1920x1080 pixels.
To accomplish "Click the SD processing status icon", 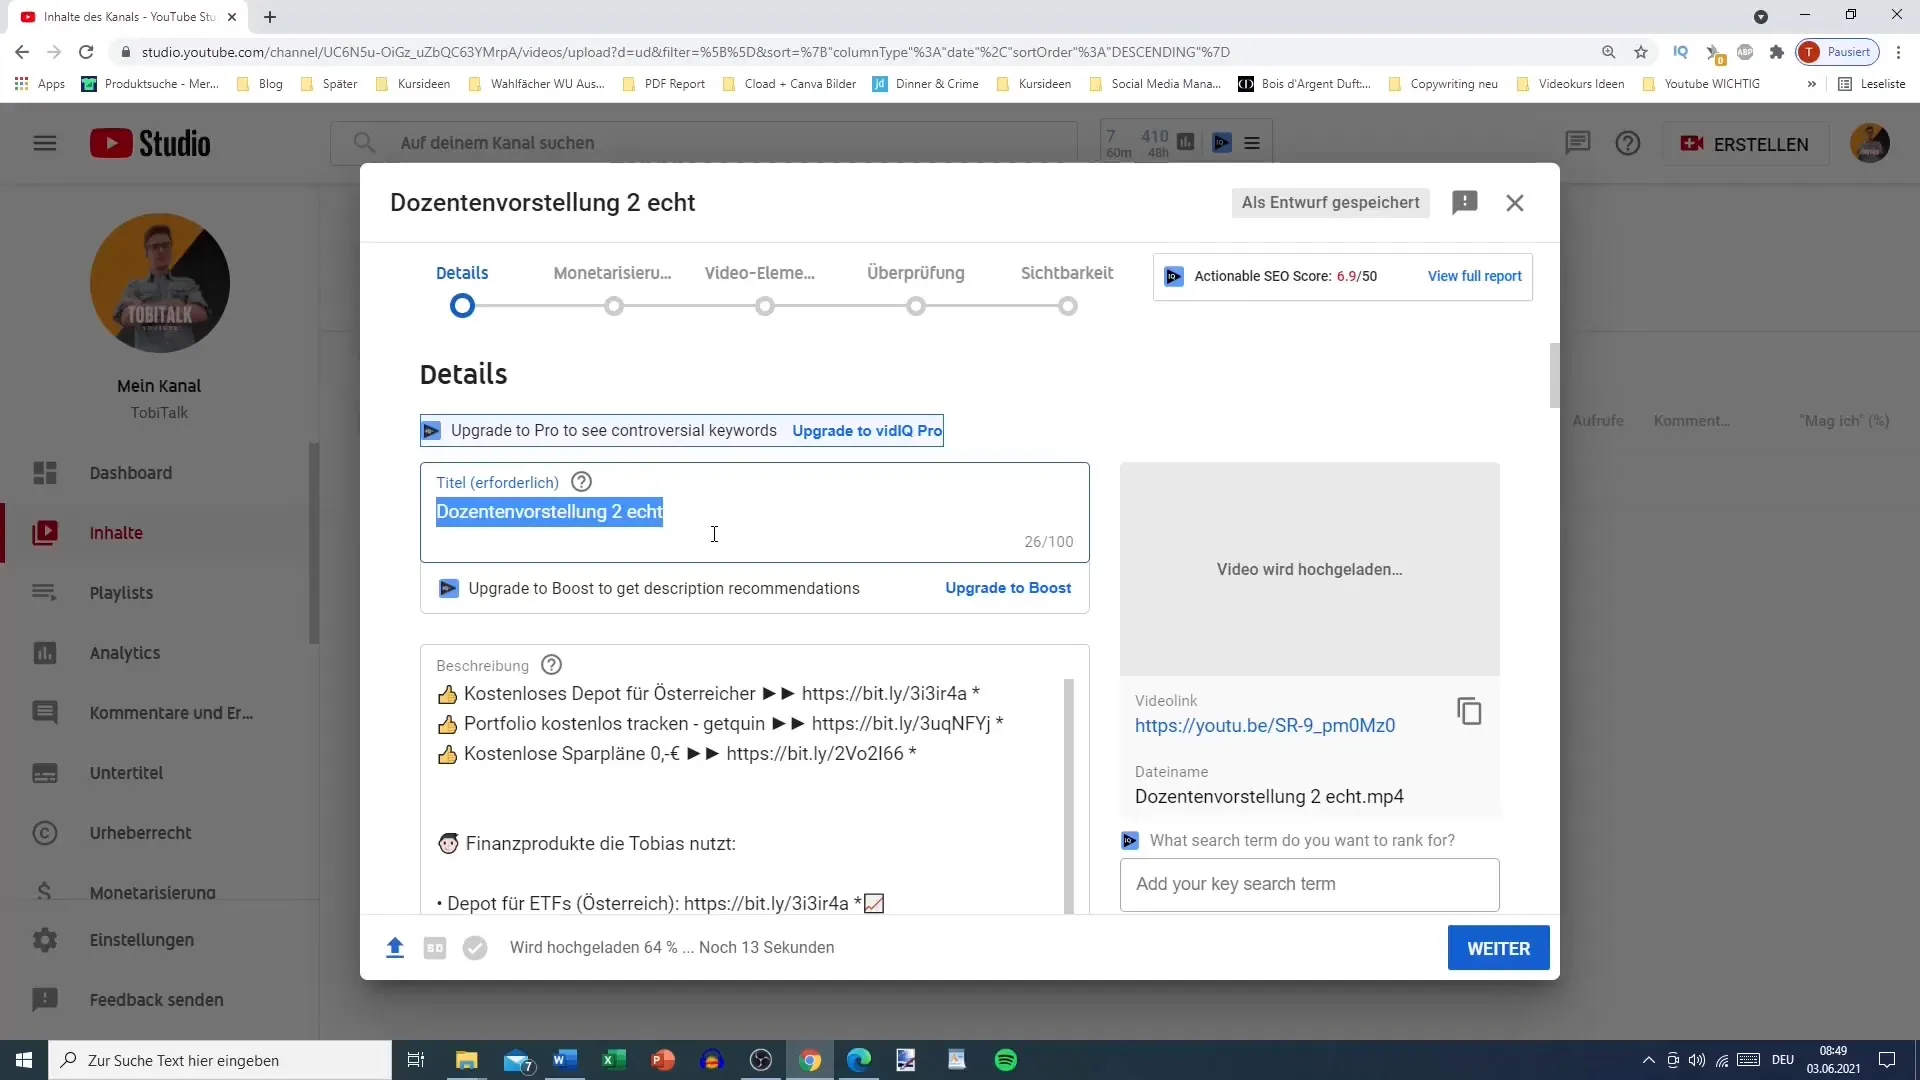I will [x=435, y=948].
